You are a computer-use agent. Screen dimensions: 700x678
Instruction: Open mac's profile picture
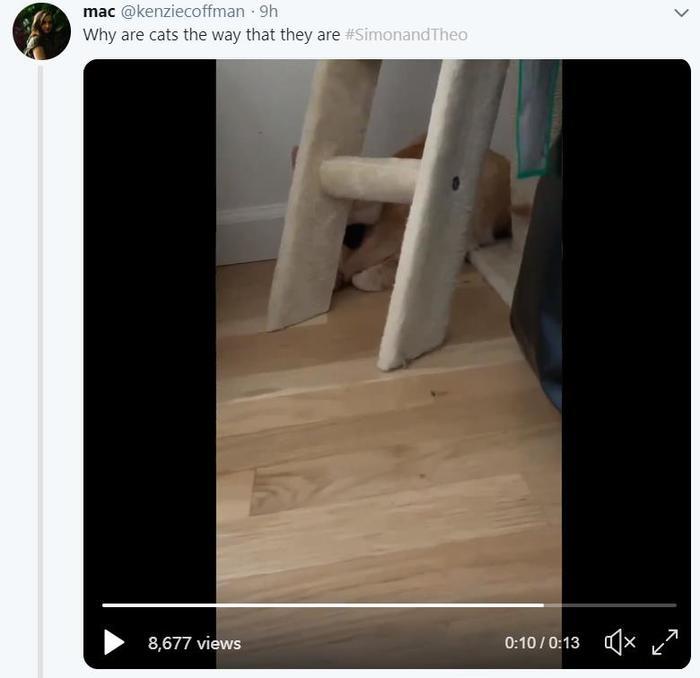(x=42, y=31)
